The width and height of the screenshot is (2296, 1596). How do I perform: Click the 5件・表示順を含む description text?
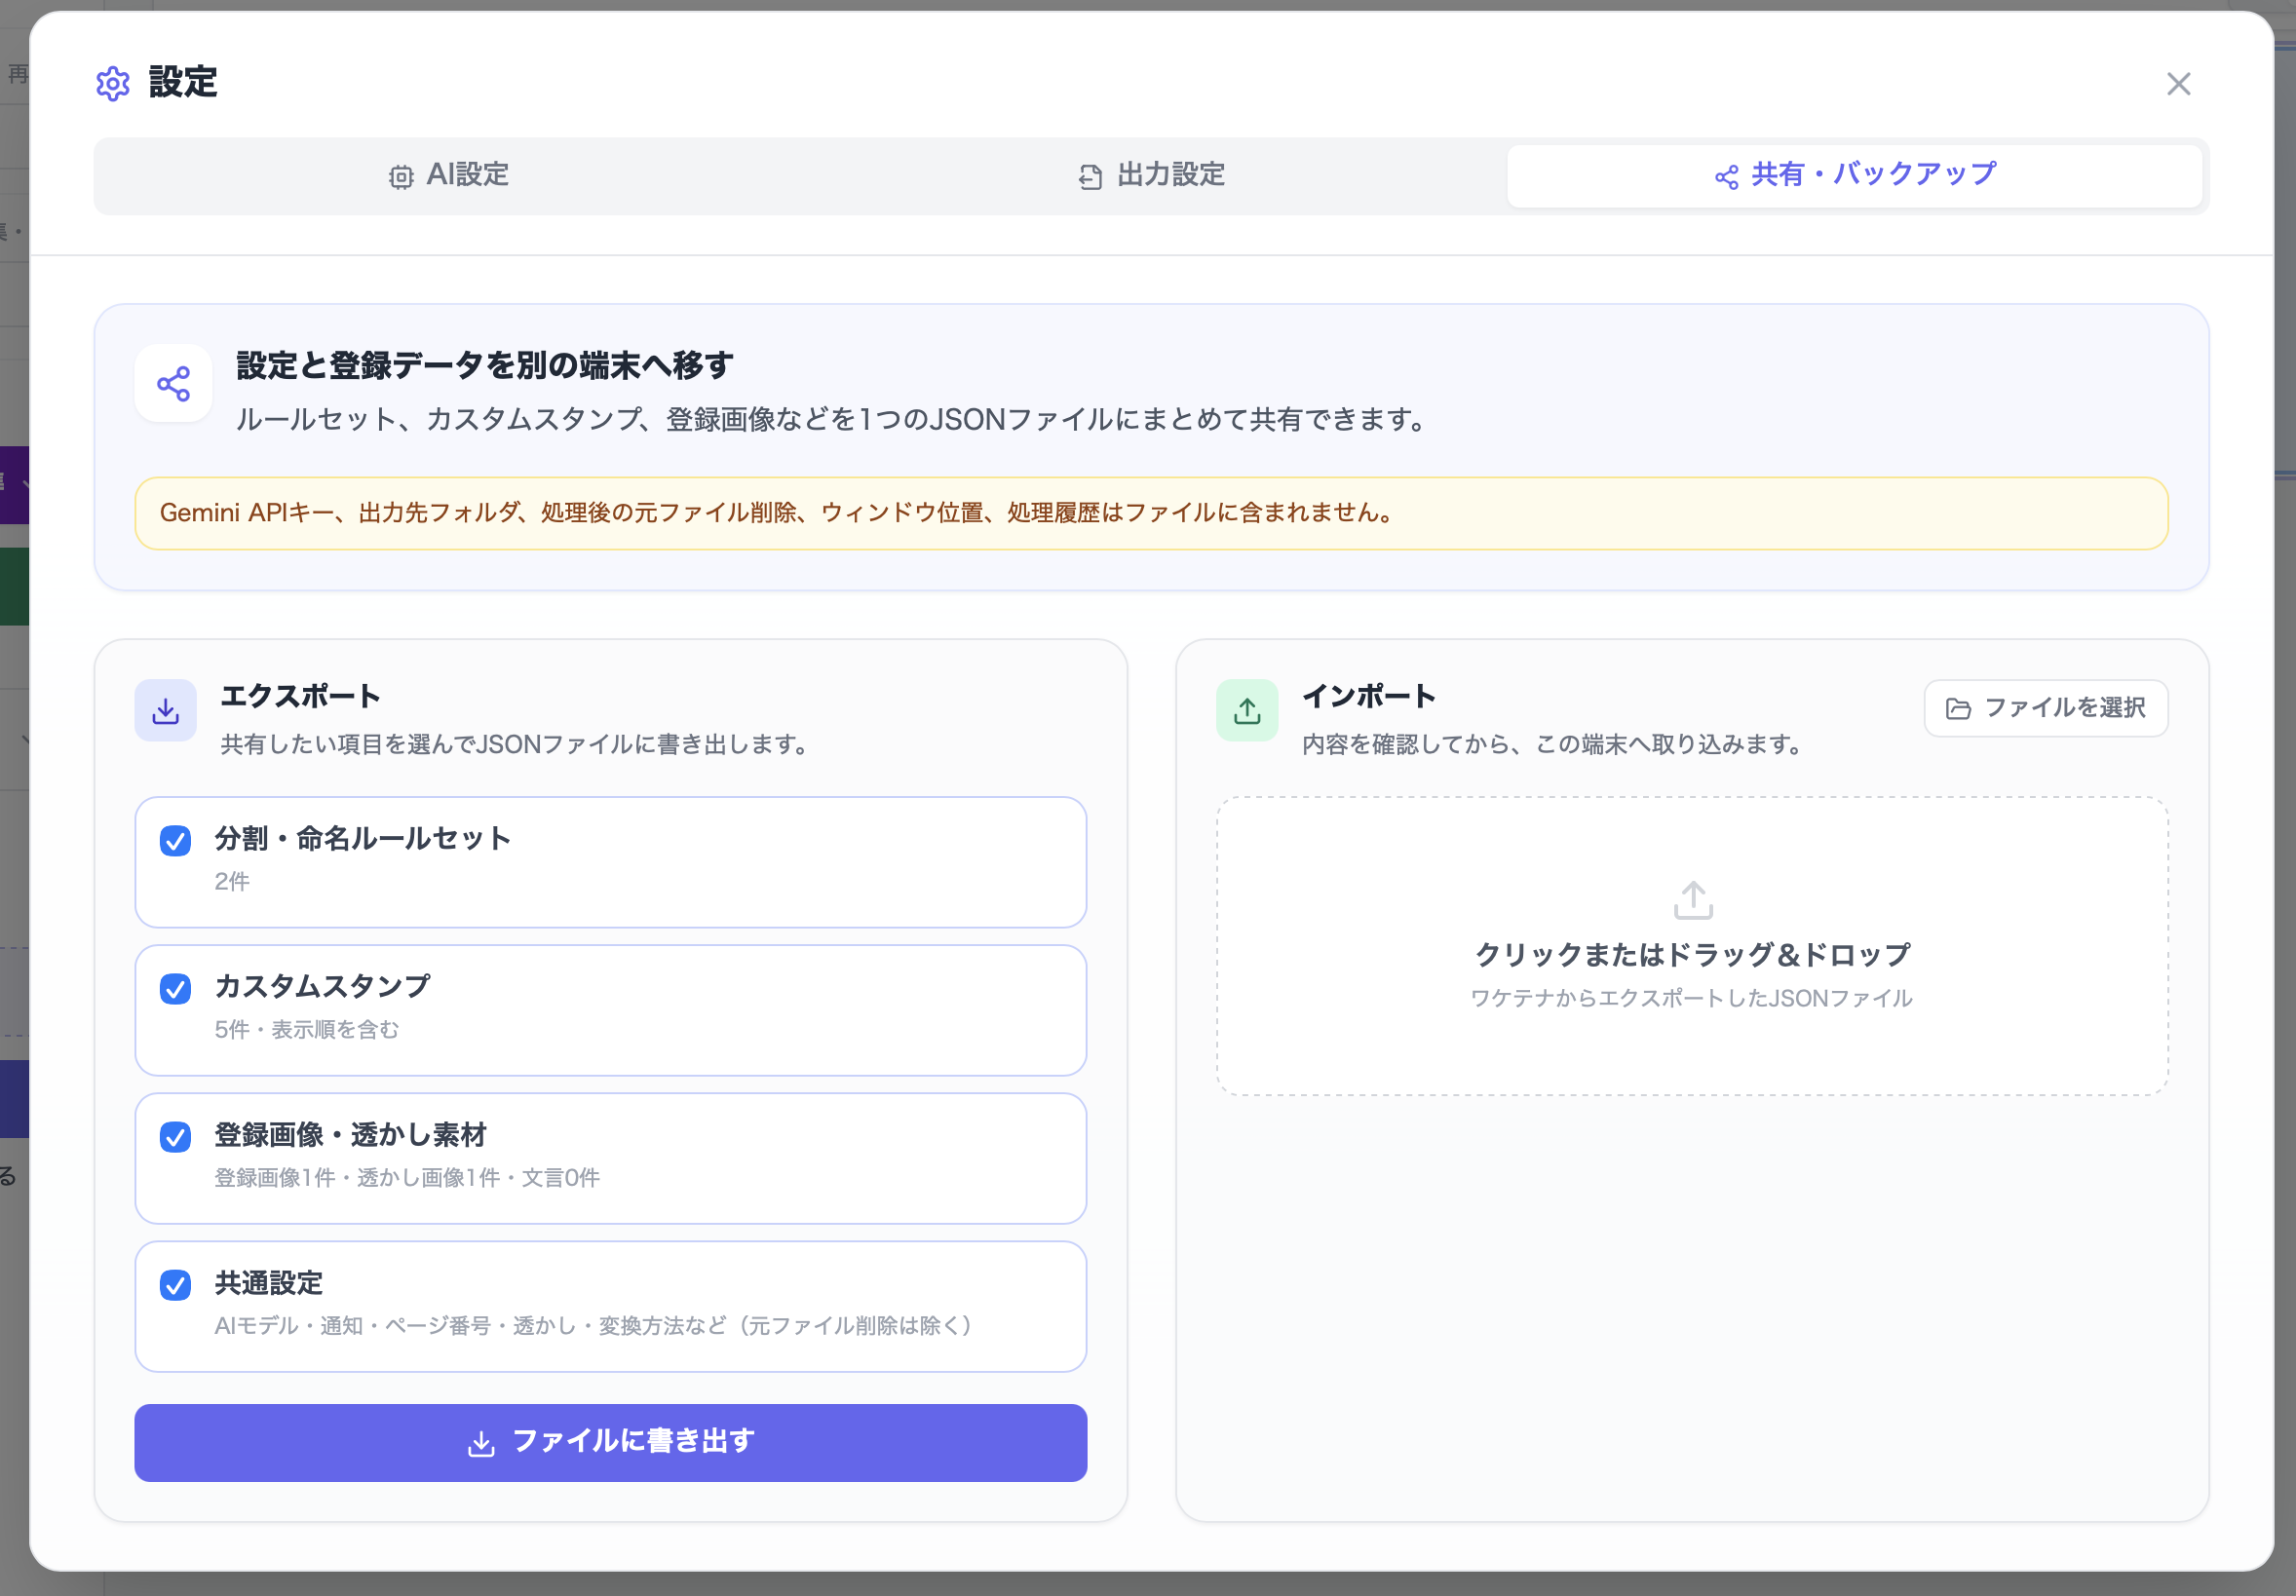307,1030
